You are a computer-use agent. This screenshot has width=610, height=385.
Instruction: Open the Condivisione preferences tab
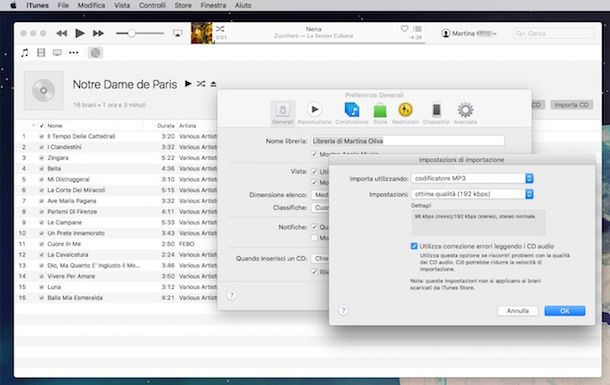point(352,113)
